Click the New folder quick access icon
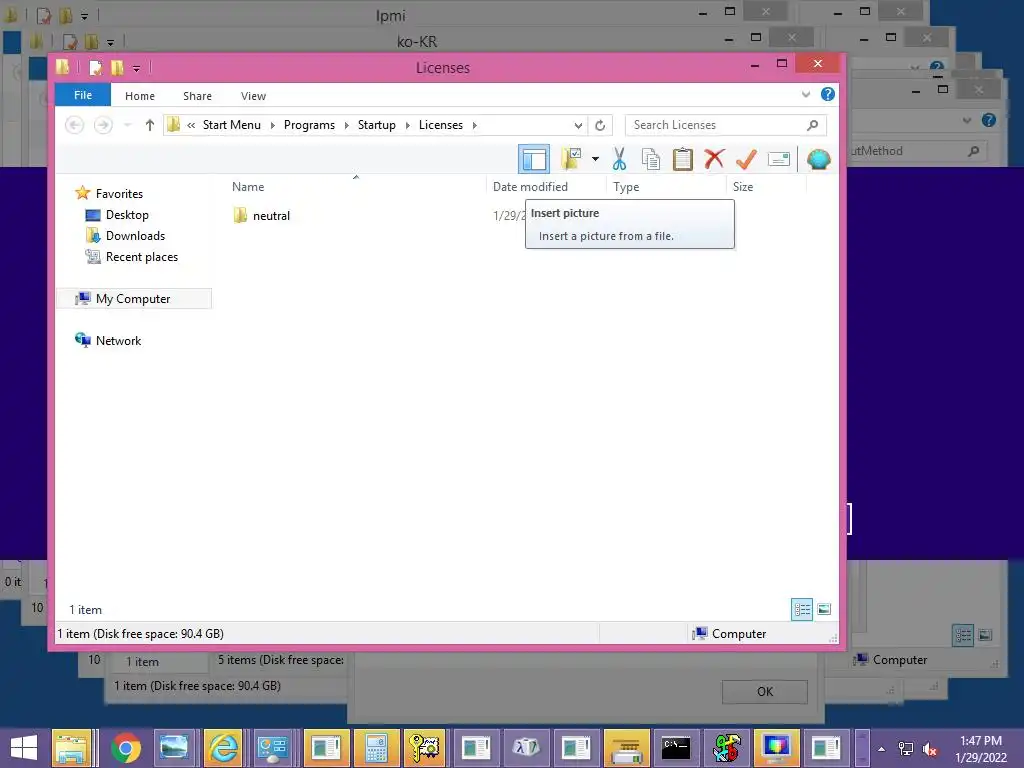This screenshot has width=1024, height=768. click(118, 67)
